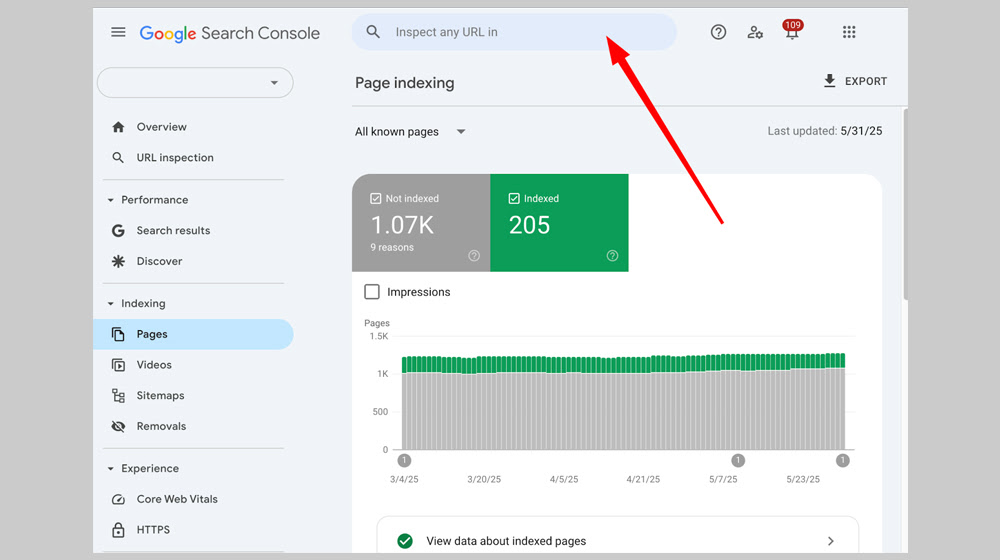
Task: Click the 1.5K y-axis label
Action: coord(379,336)
